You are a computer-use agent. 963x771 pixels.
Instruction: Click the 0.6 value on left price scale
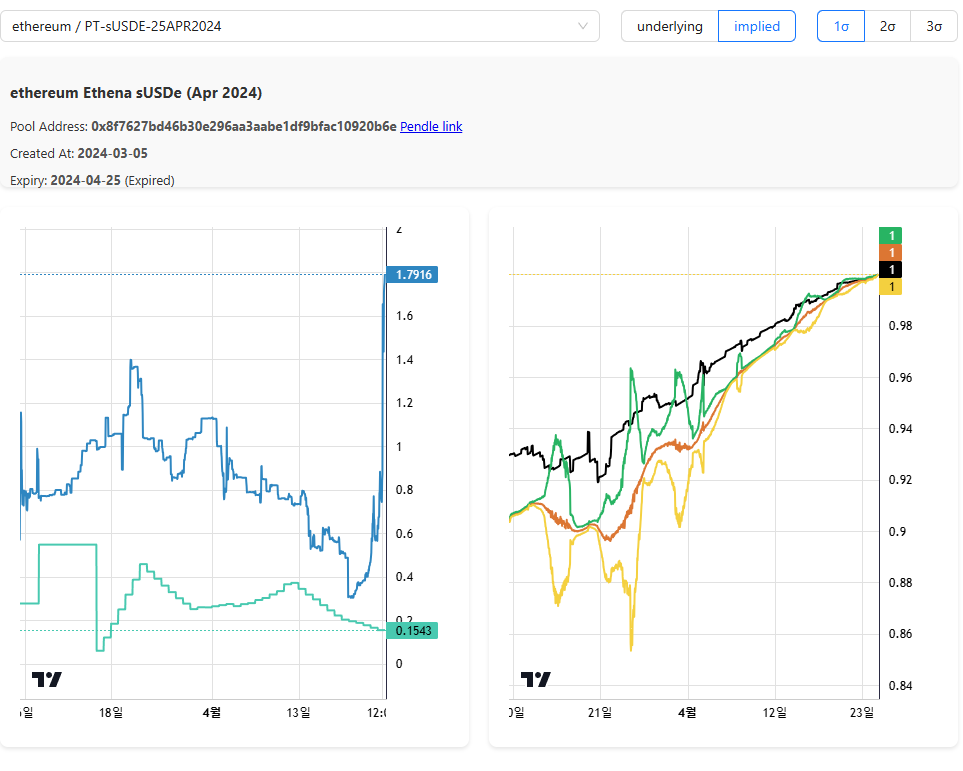click(405, 533)
